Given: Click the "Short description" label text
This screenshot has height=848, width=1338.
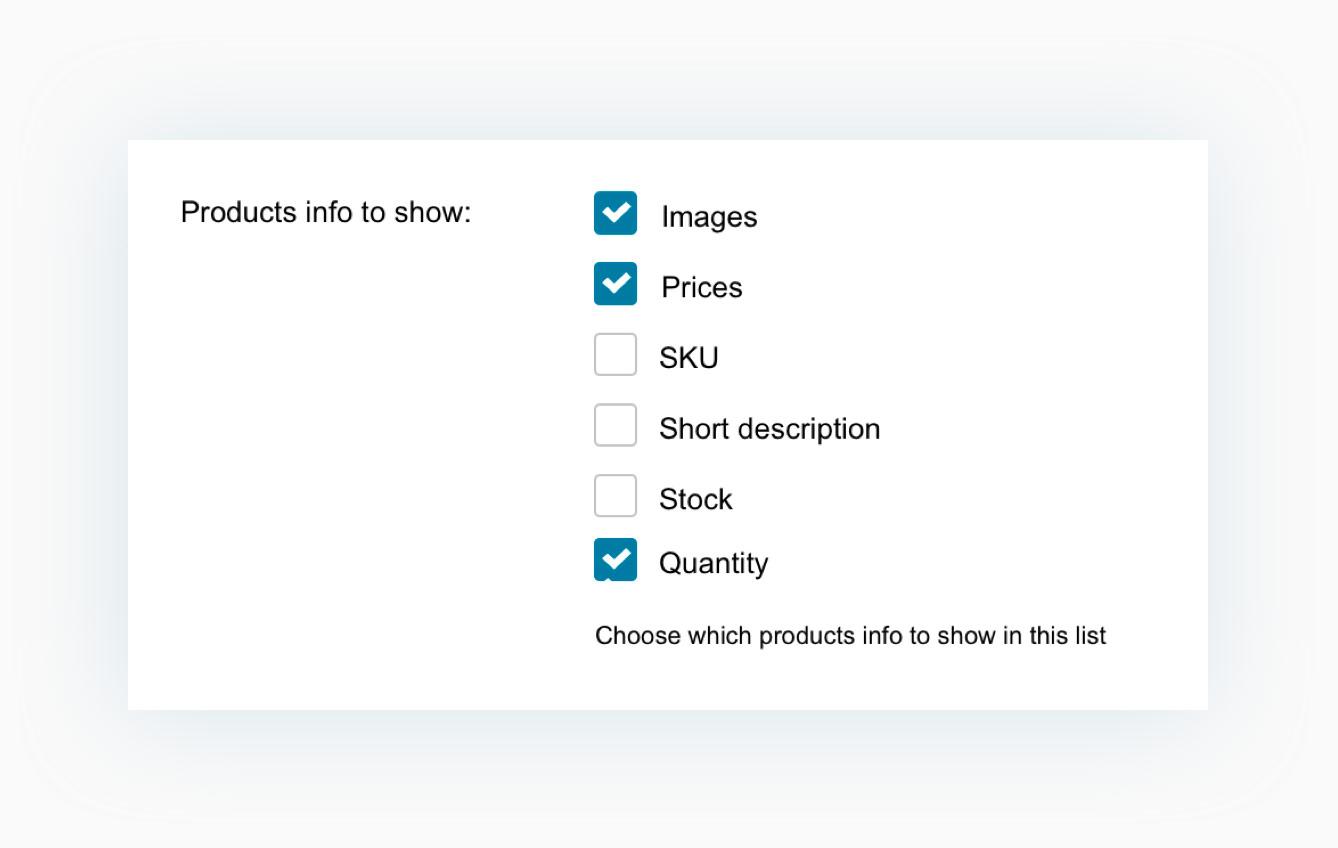Looking at the screenshot, I should [x=770, y=429].
